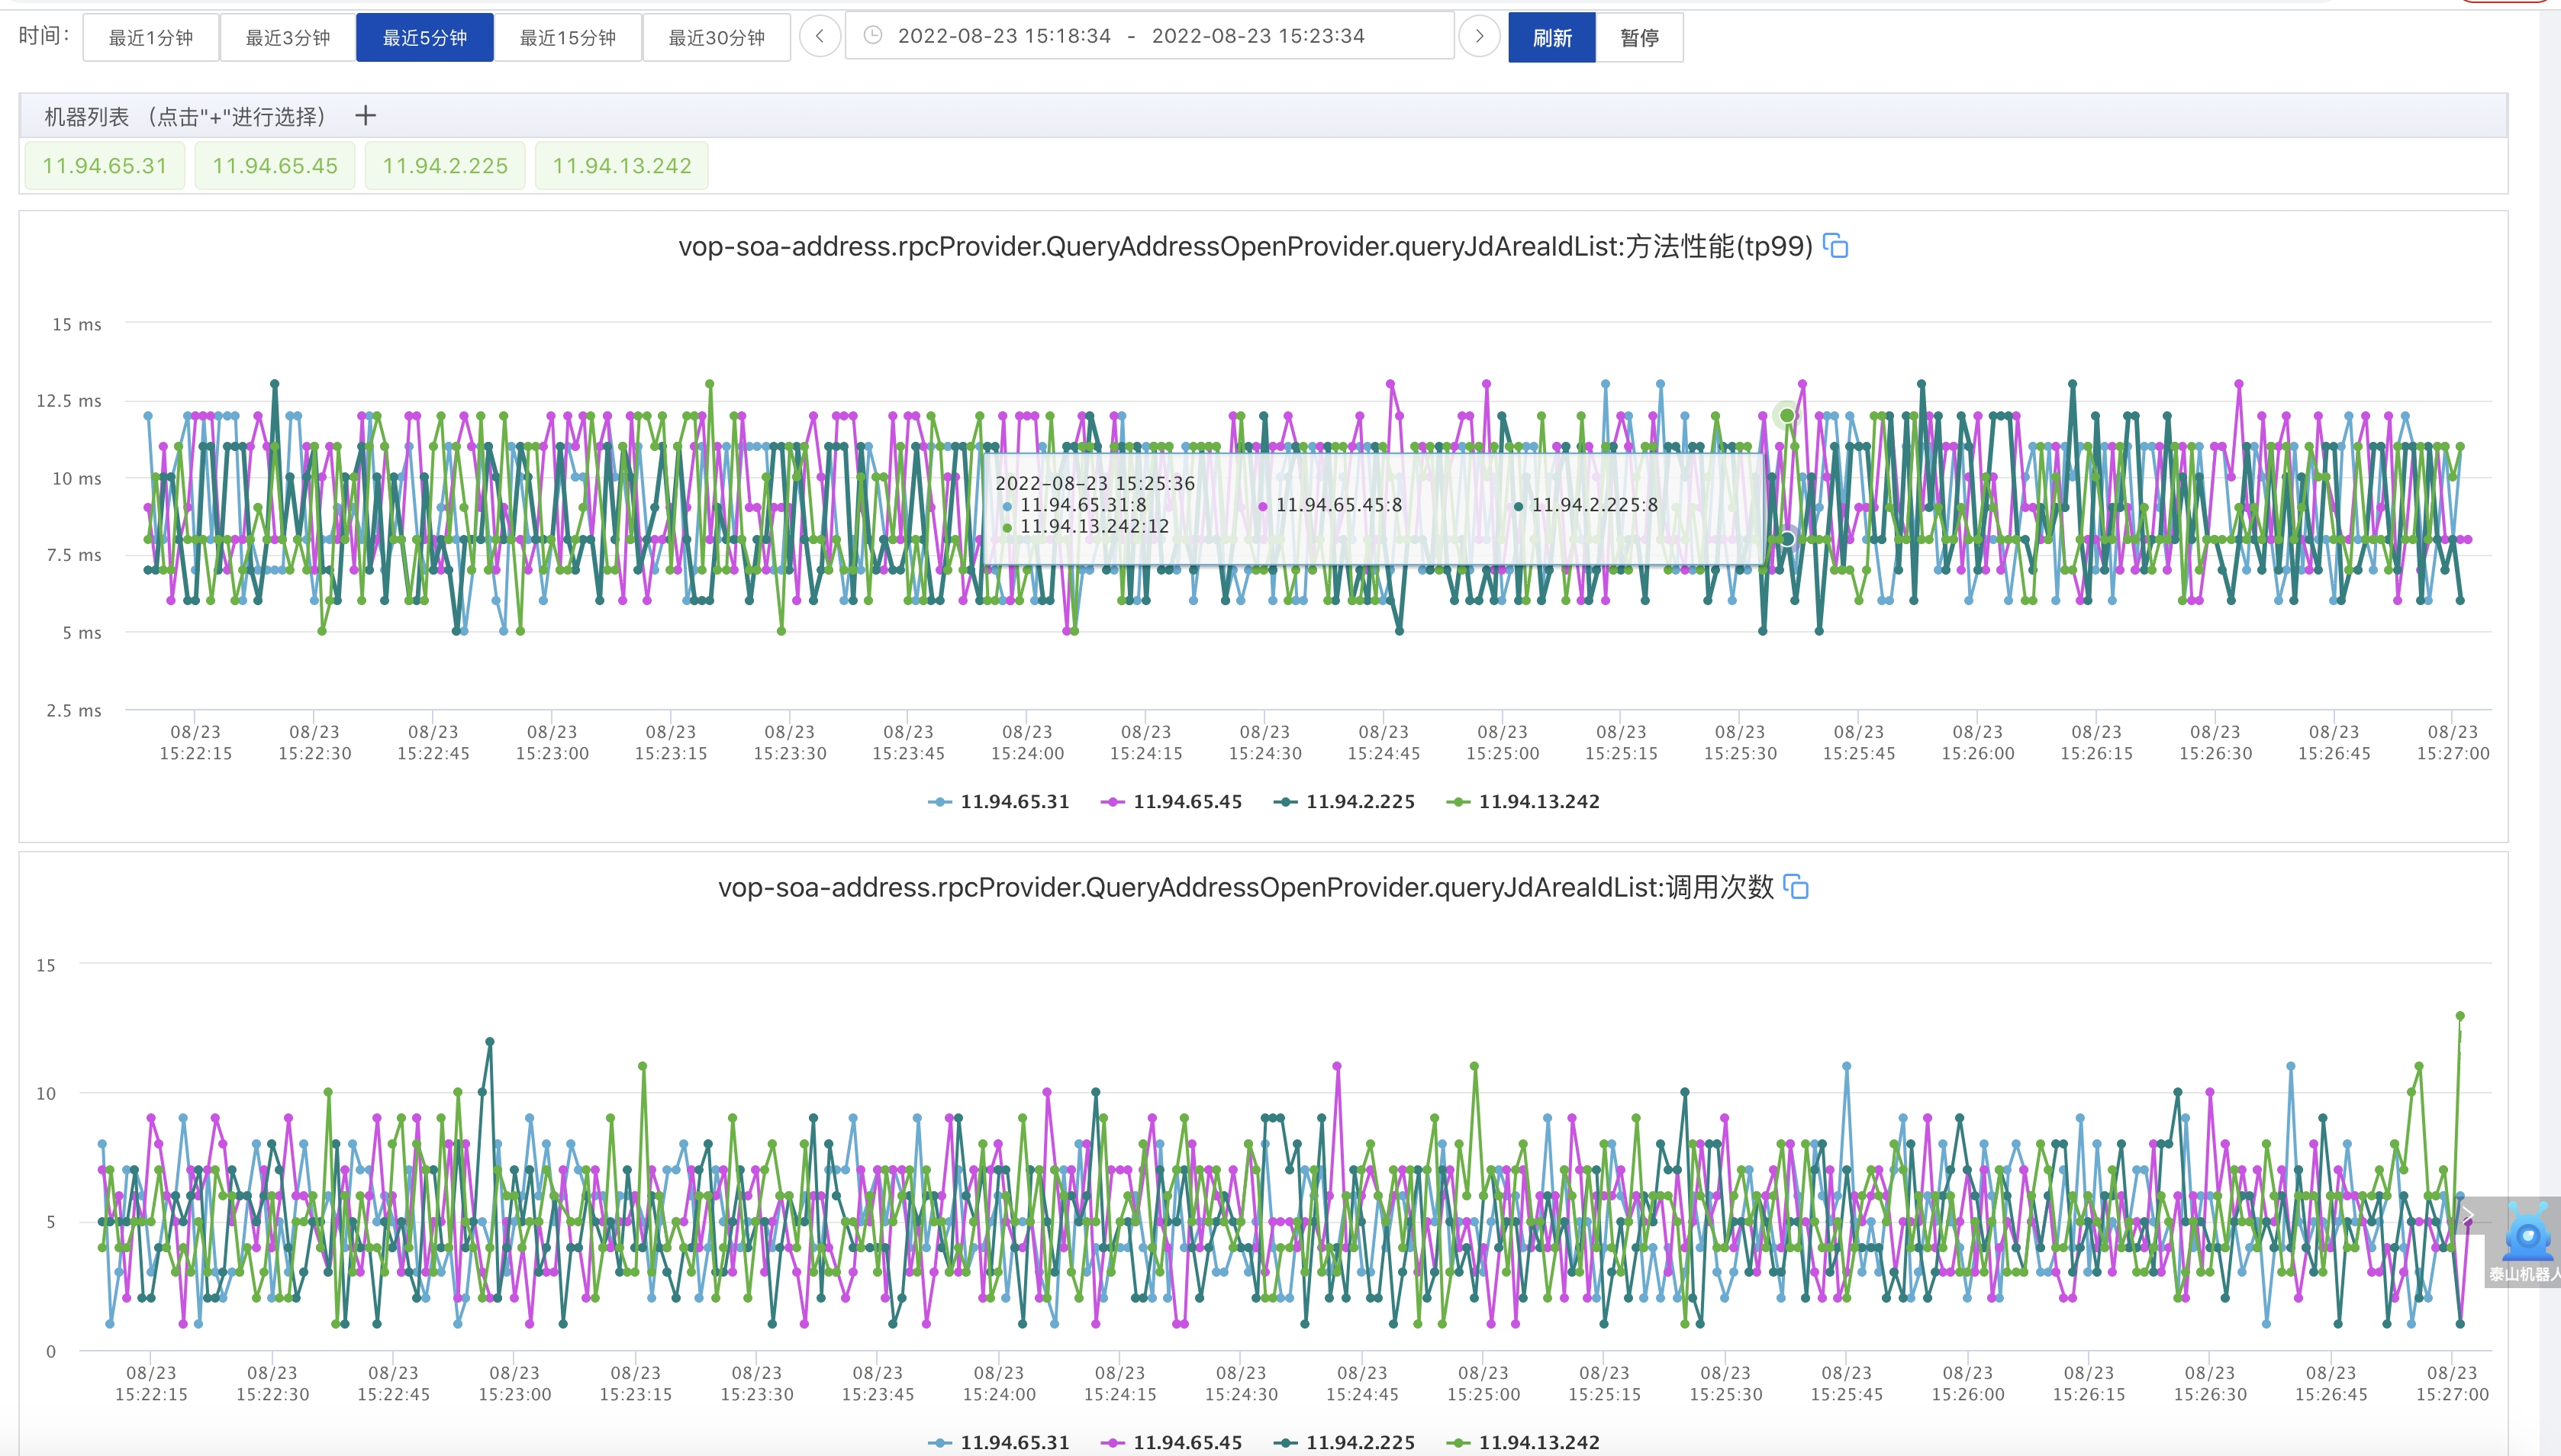Screen dimensions: 2561x1456
Task: Click the 15:23:00 x-axis label in 调用次数 chart
Action: click(x=514, y=1384)
